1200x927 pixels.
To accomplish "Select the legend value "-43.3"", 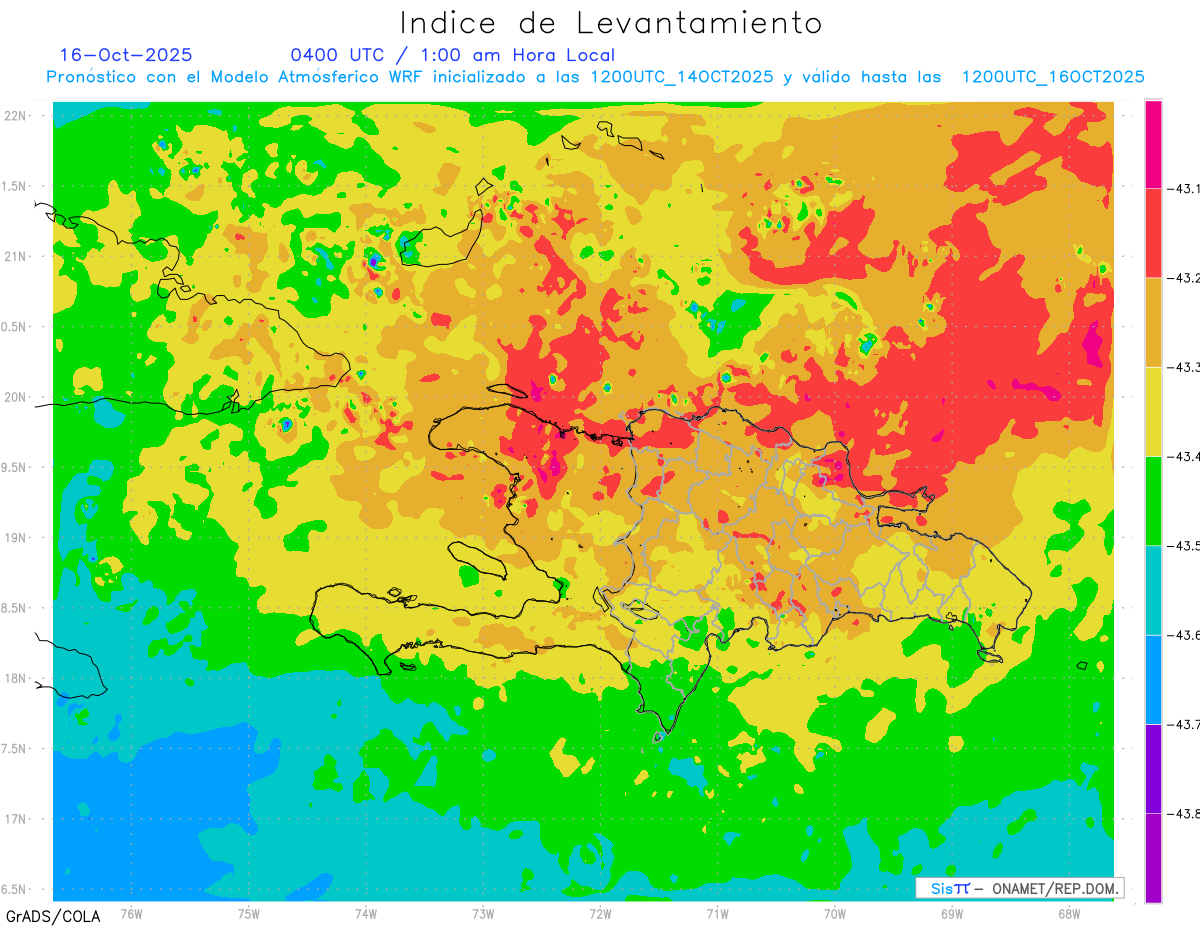I will click(x=1184, y=367).
